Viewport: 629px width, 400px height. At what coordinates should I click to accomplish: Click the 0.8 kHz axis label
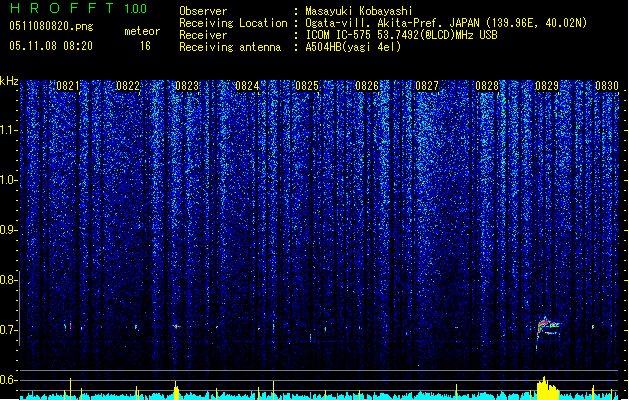tap(8, 280)
